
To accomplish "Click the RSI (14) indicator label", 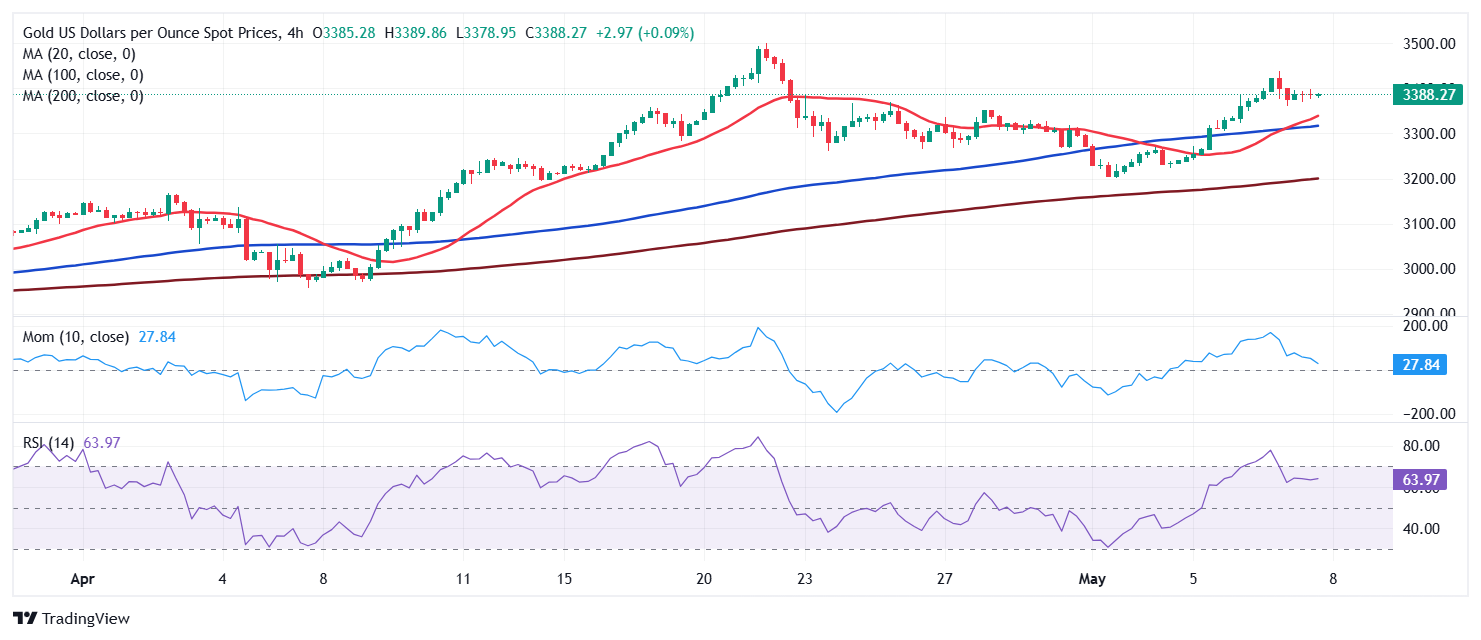I will pos(51,442).
